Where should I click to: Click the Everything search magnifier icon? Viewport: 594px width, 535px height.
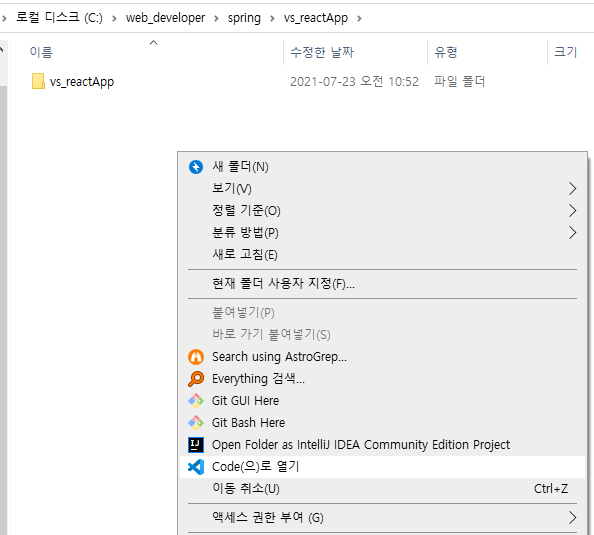[x=196, y=379]
